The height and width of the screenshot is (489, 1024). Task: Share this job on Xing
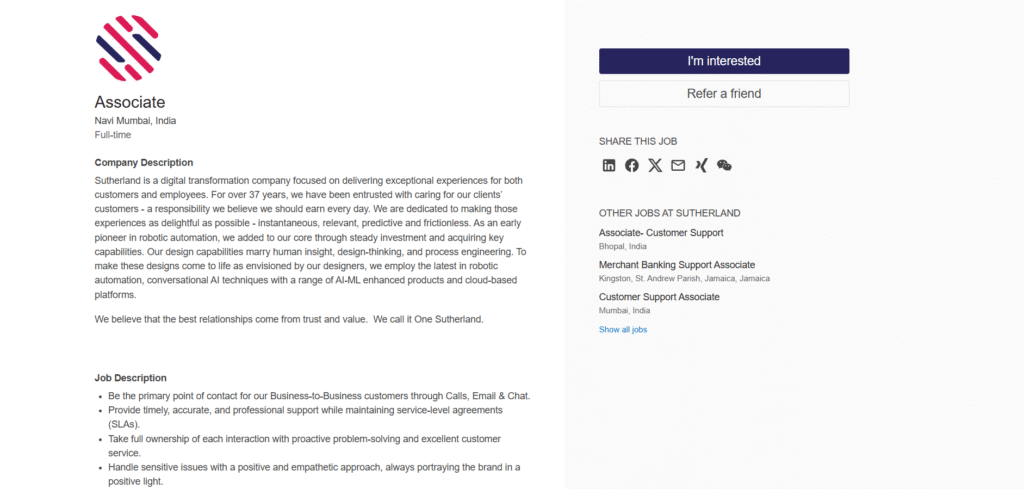pos(701,165)
